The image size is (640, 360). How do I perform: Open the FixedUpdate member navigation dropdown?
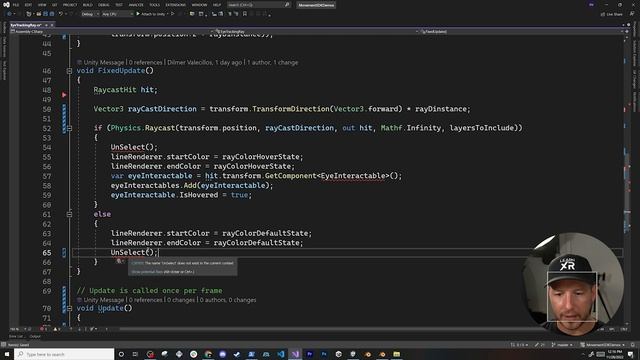[522, 31]
